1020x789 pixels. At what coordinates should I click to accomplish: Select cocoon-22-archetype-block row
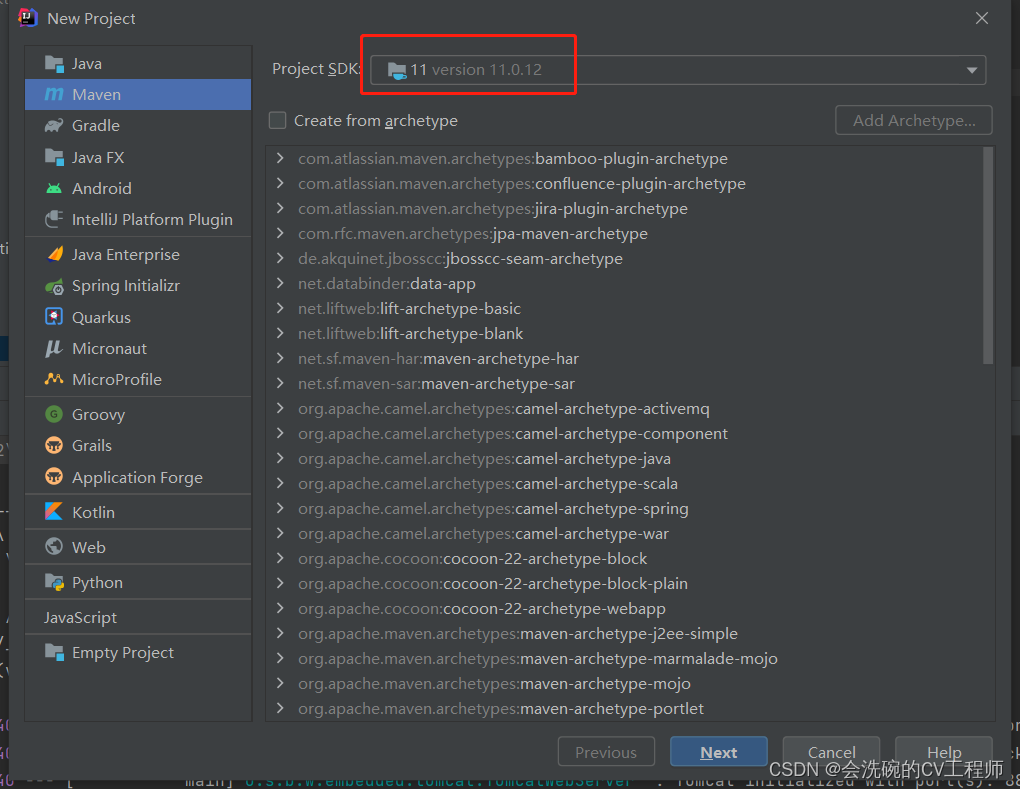(x=624, y=559)
